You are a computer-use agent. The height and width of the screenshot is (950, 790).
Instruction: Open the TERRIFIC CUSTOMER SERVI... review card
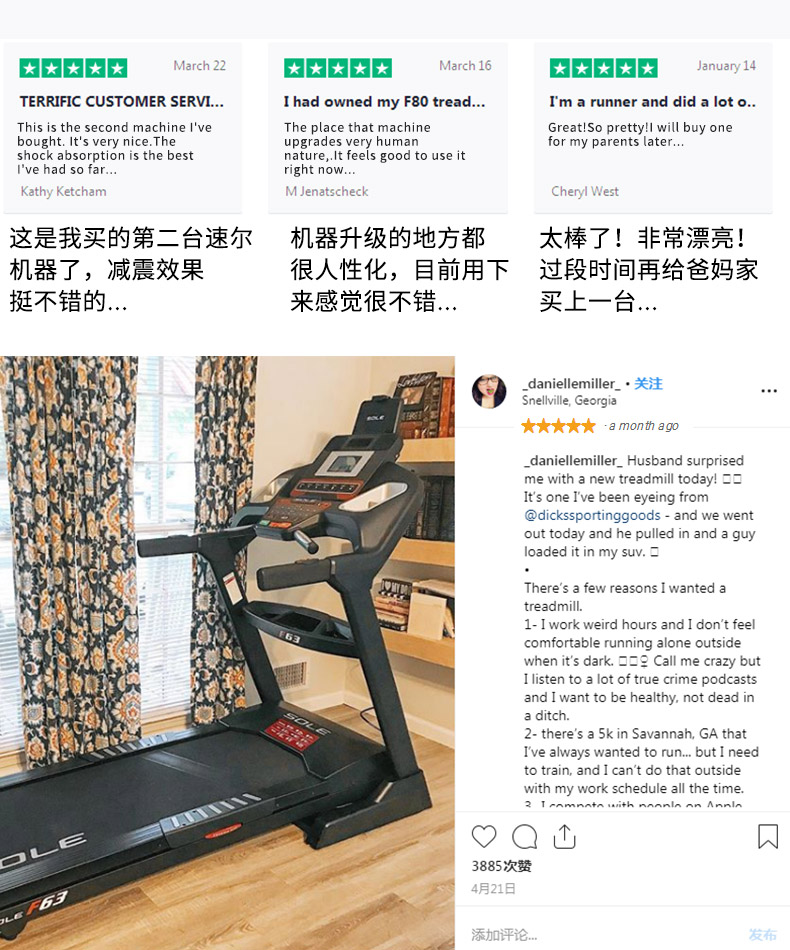(x=122, y=127)
